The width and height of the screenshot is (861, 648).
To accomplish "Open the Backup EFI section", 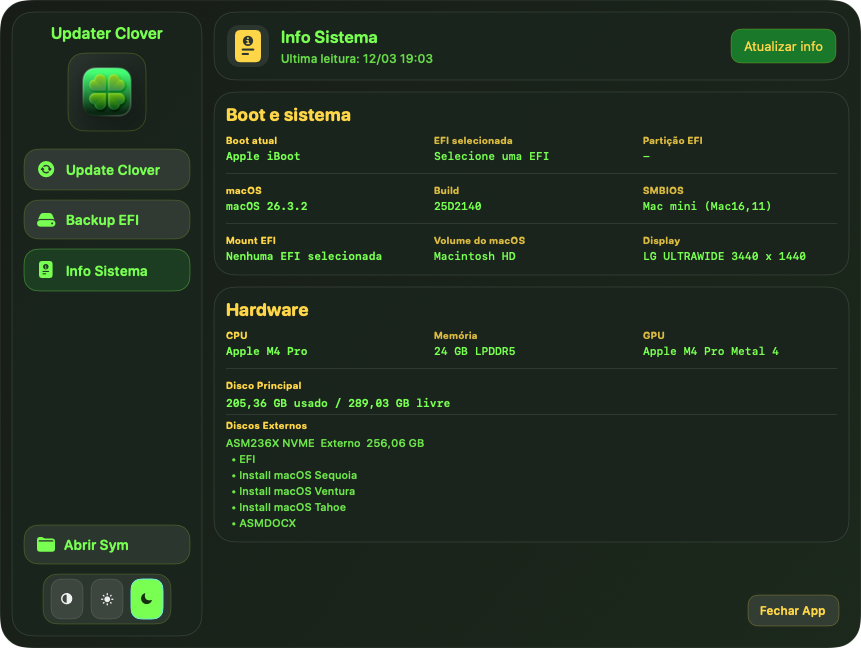I will (107, 220).
